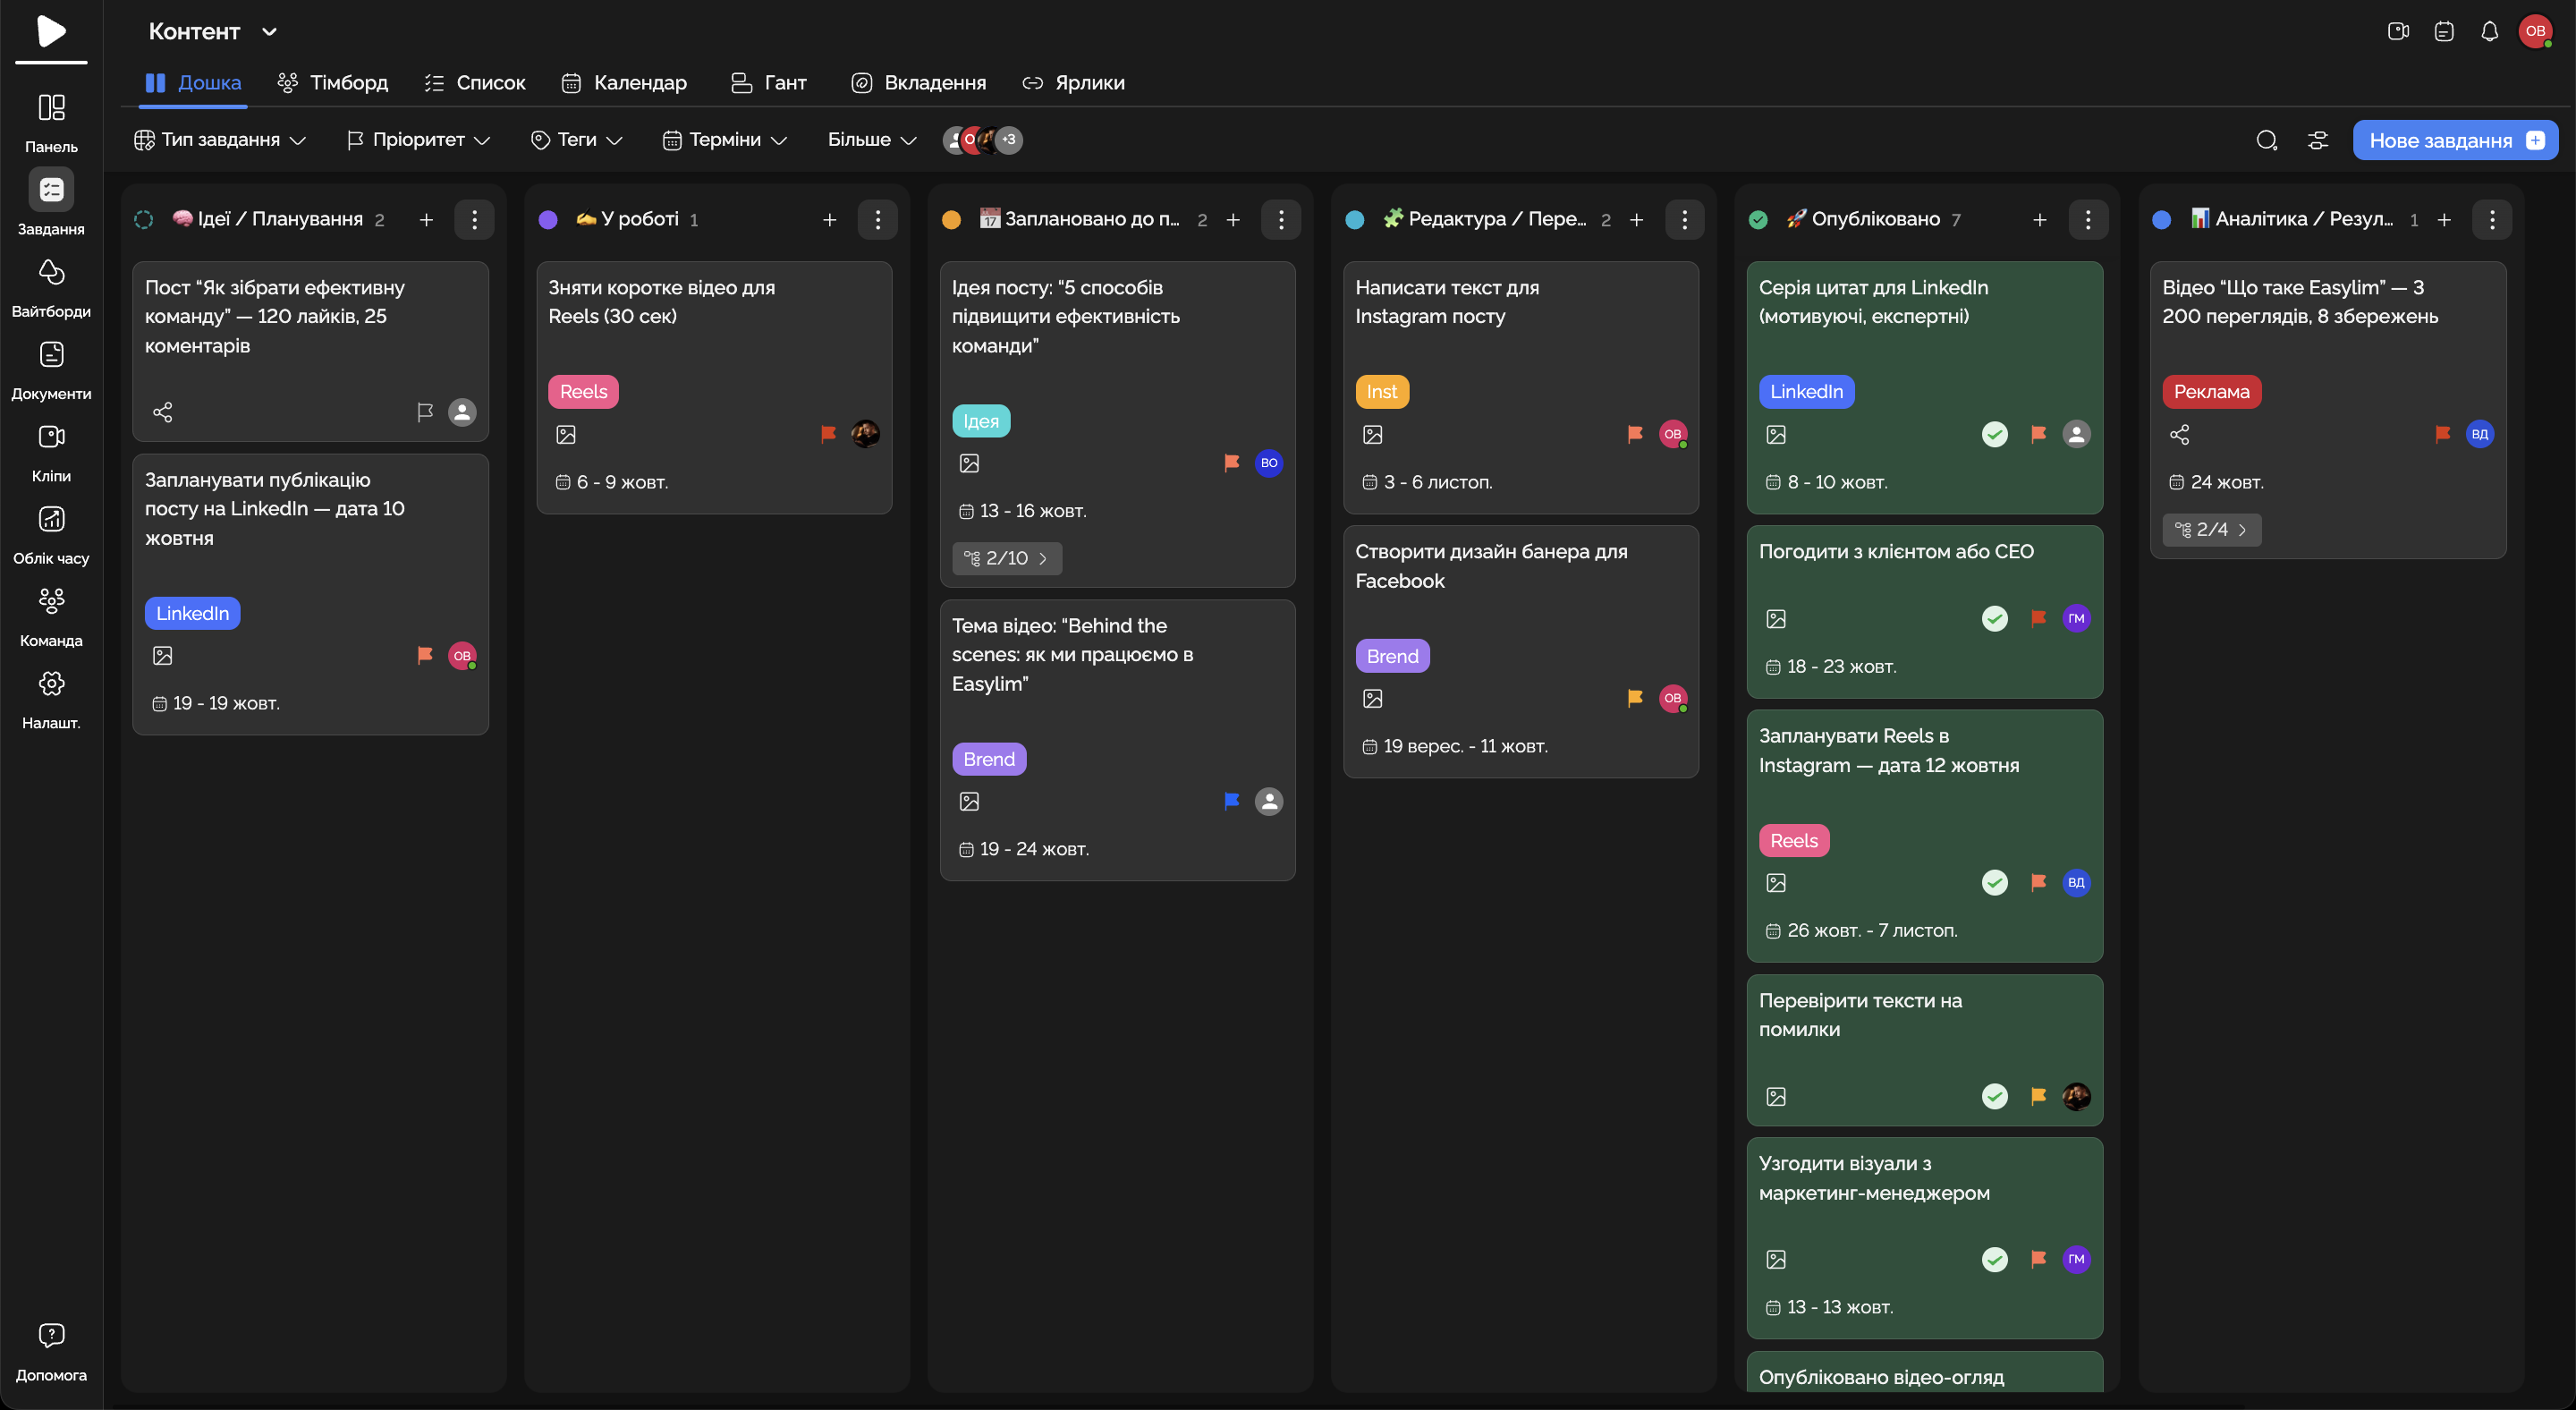Viewport: 2576px width, 1410px height.
Task: Expand the 2/10 subtasks on Ідея посту card
Action: [1006, 558]
